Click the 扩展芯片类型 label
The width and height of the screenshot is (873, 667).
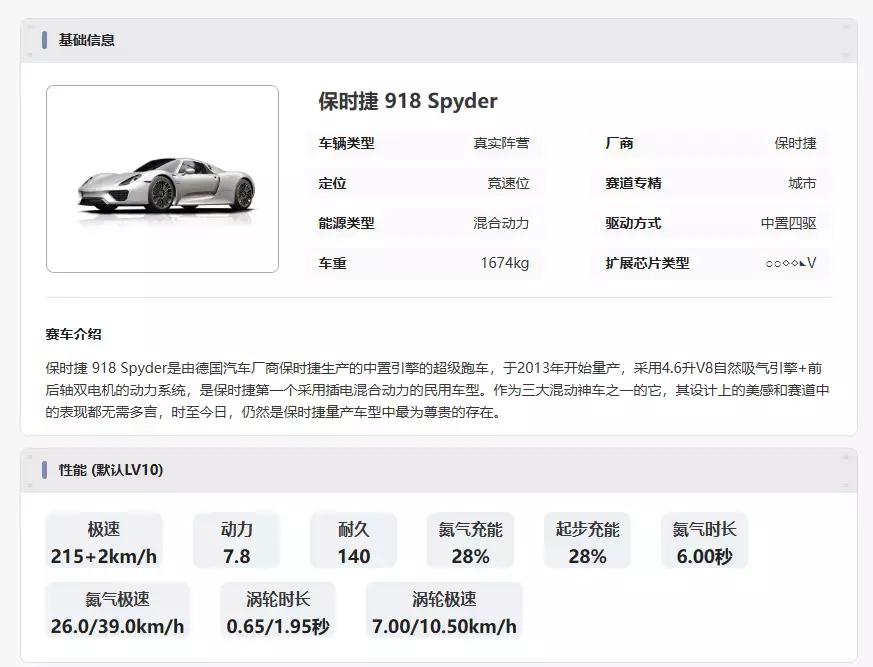pyautogui.click(x=647, y=263)
